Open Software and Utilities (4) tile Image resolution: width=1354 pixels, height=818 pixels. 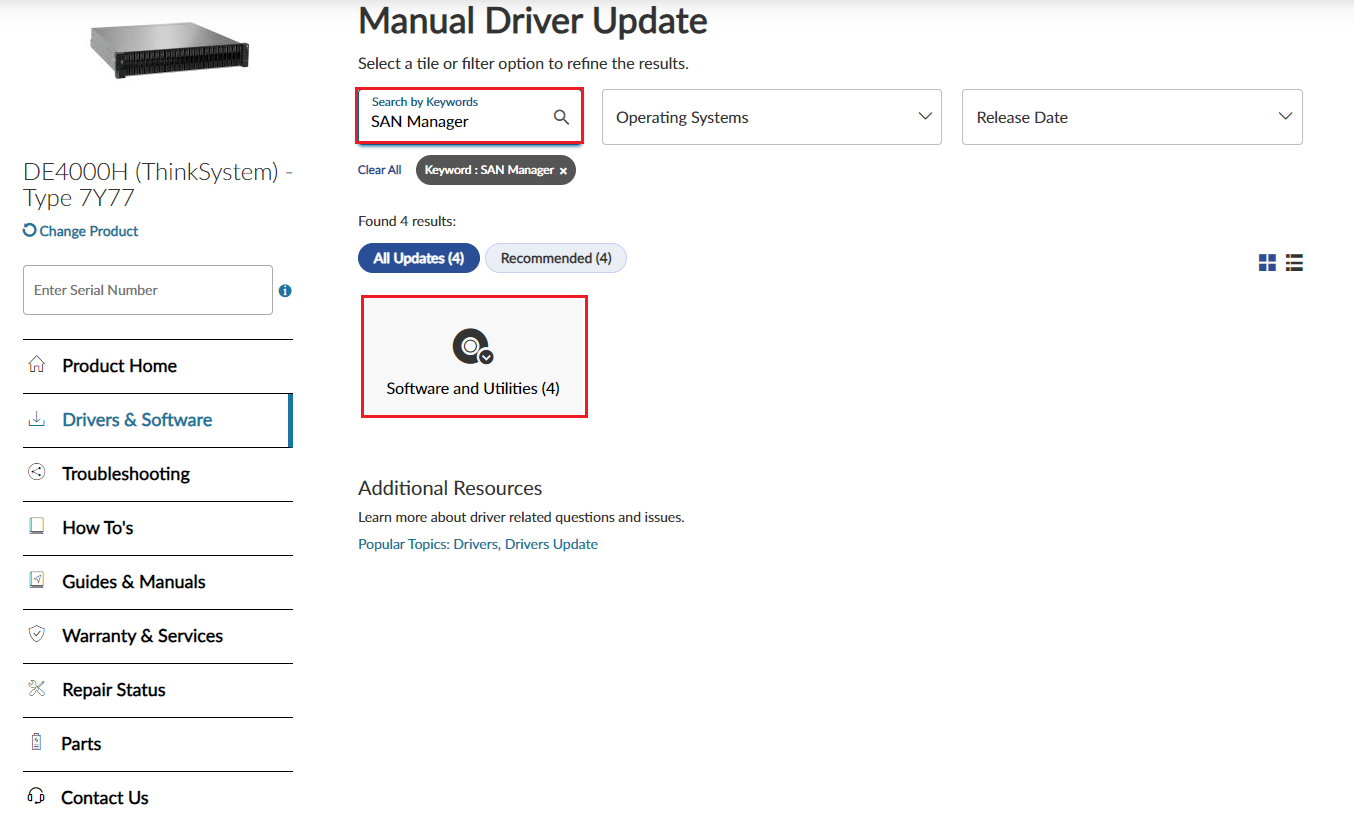(474, 356)
